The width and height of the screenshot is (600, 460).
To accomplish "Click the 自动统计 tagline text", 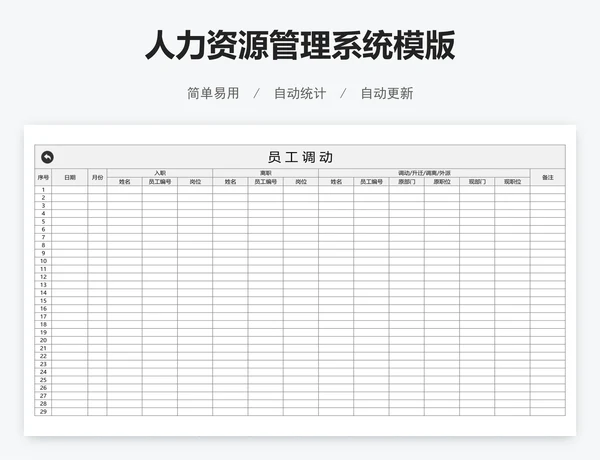I will click(300, 93).
